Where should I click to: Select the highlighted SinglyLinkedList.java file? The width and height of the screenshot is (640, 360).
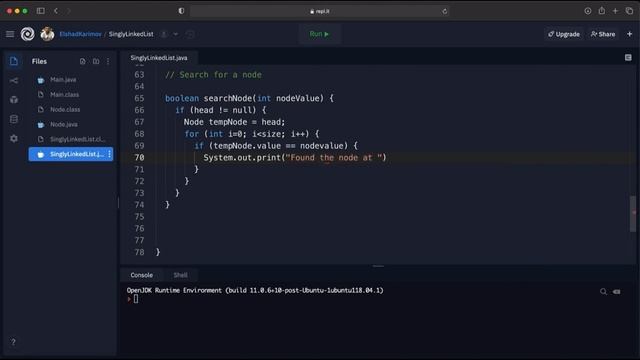click(71, 154)
